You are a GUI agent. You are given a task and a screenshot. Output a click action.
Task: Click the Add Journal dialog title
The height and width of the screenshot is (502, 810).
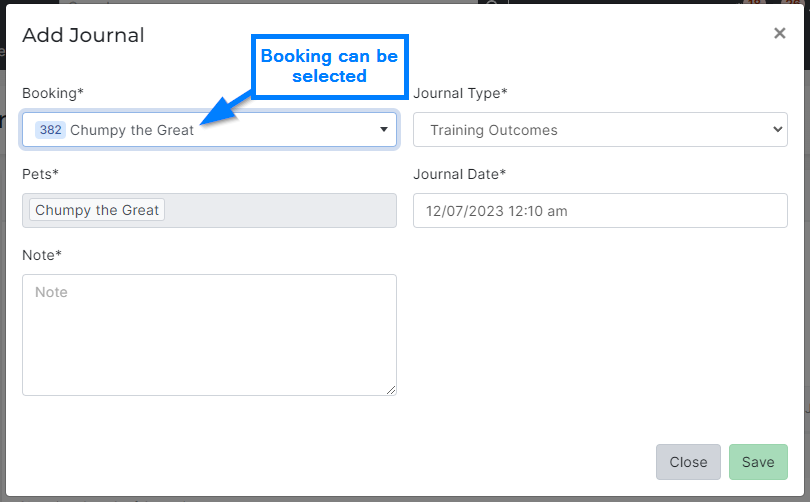click(83, 35)
